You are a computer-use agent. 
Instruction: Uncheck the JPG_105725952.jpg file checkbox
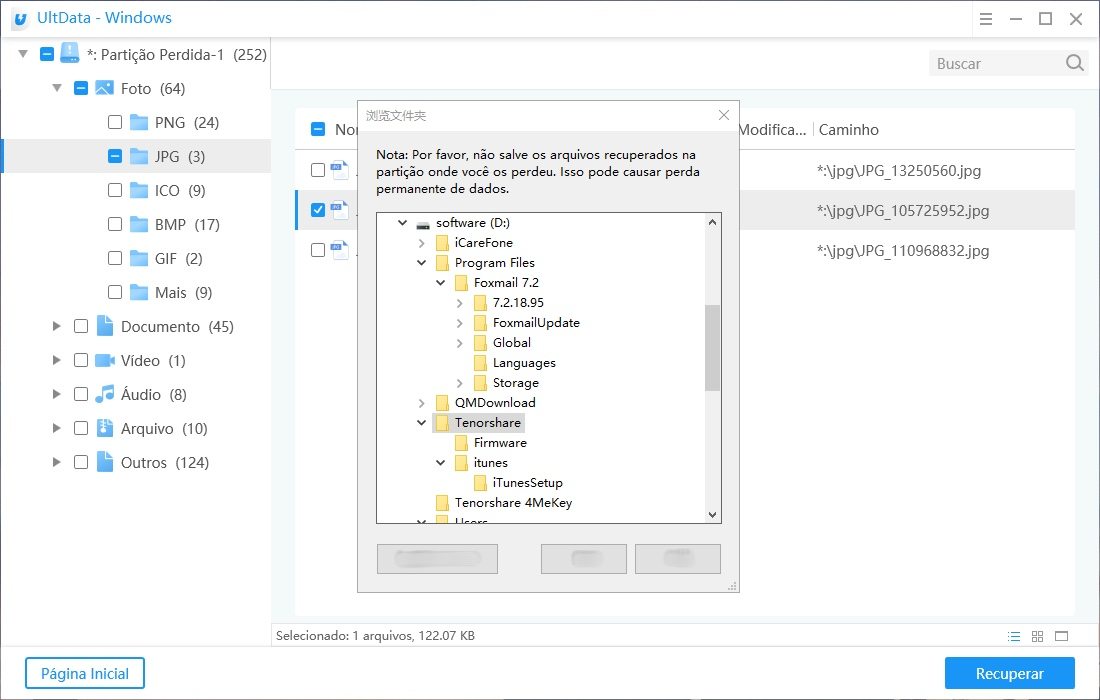(318, 210)
